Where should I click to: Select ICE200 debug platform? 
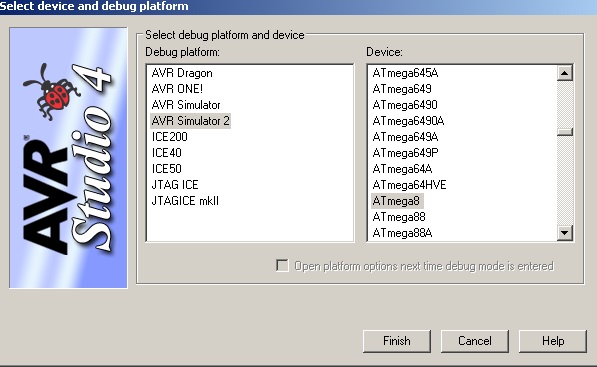coord(169,137)
